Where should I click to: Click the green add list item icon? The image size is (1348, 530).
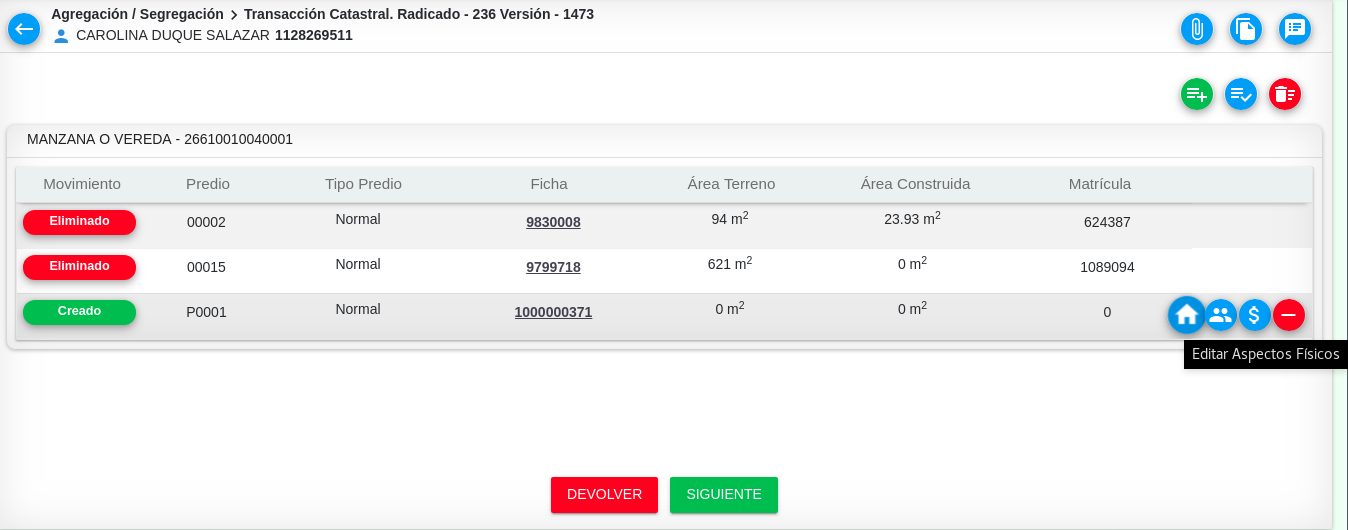pyautogui.click(x=1196, y=95)
